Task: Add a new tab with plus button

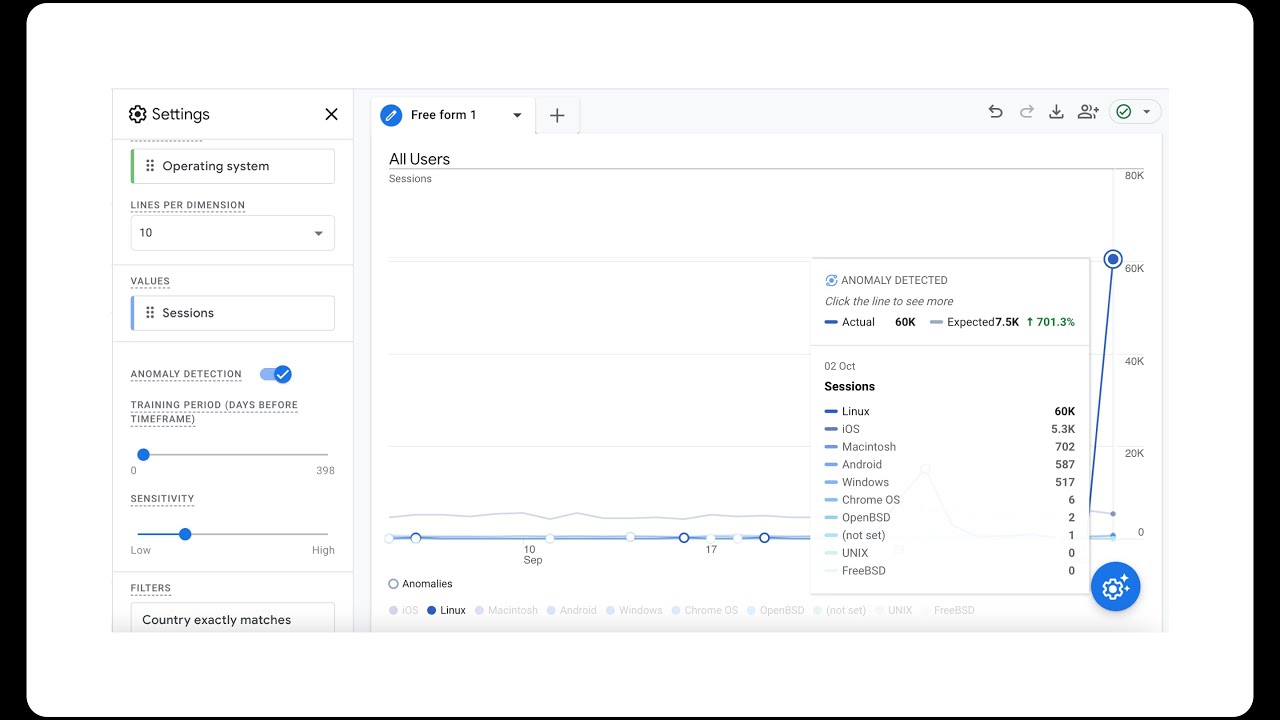Action: click(557, 115)
